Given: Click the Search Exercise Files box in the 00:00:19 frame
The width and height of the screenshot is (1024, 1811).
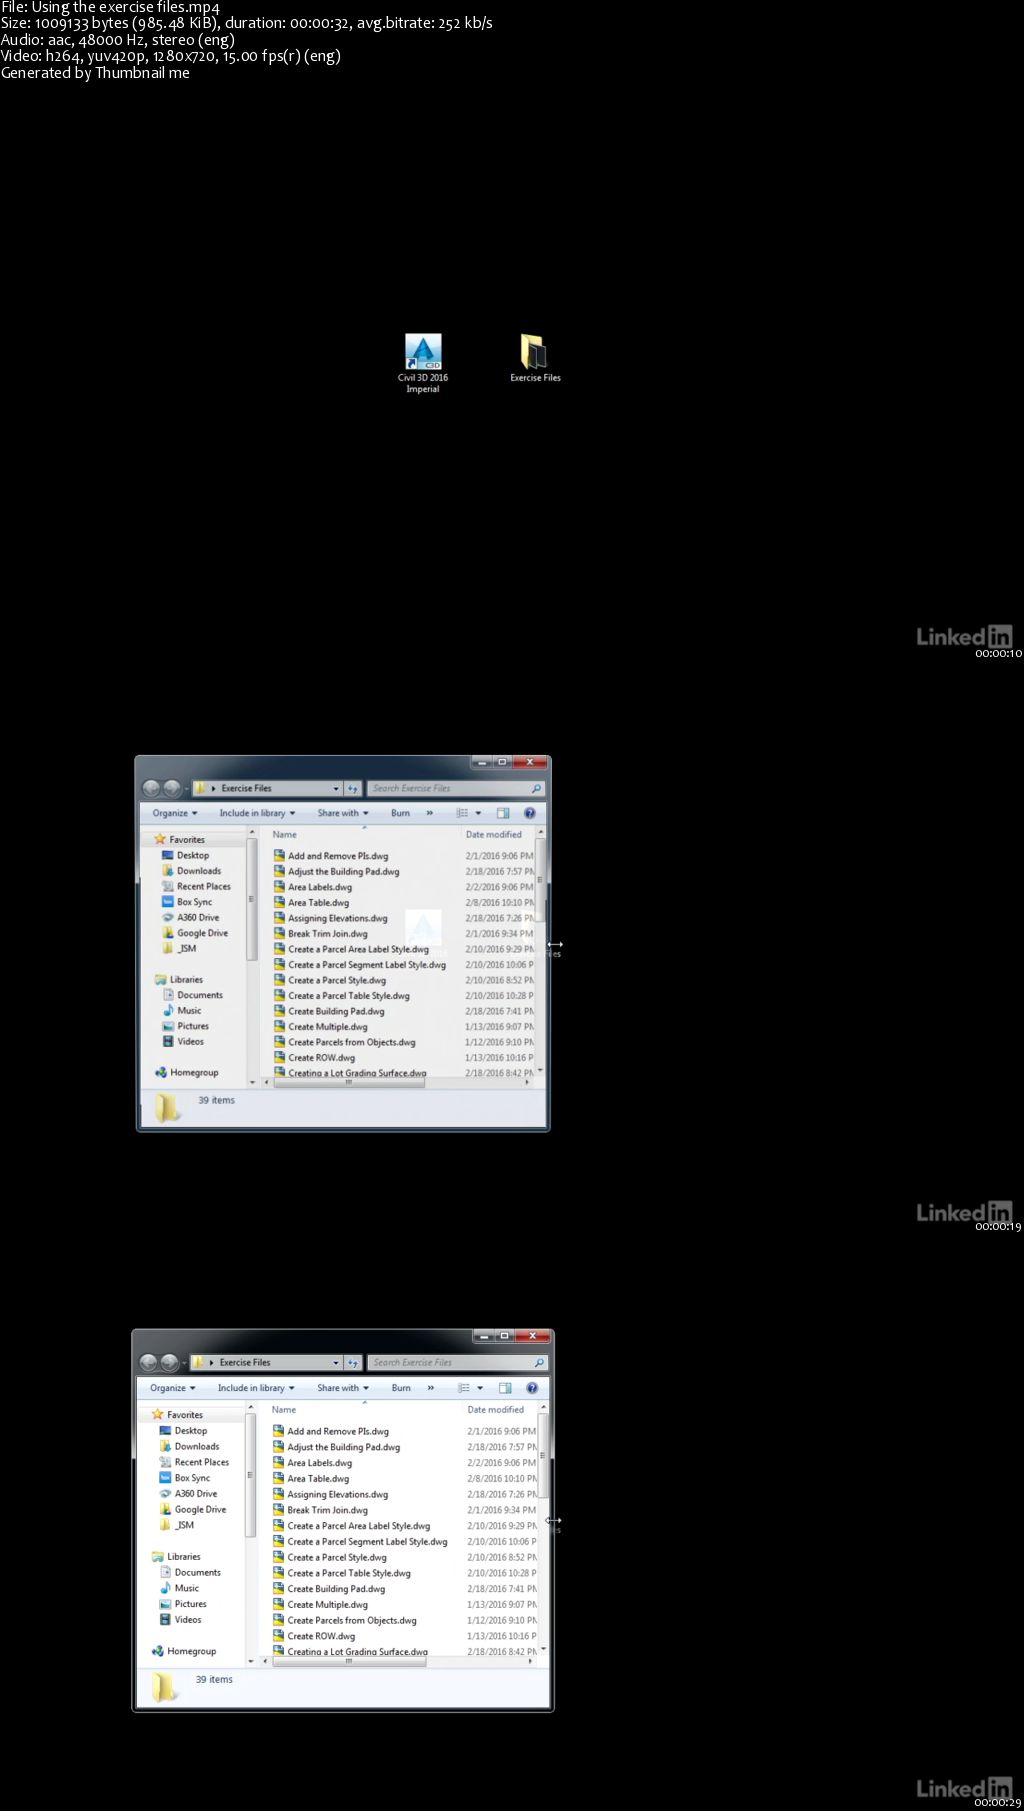Looking at the screenshot, I should point(455,788).
